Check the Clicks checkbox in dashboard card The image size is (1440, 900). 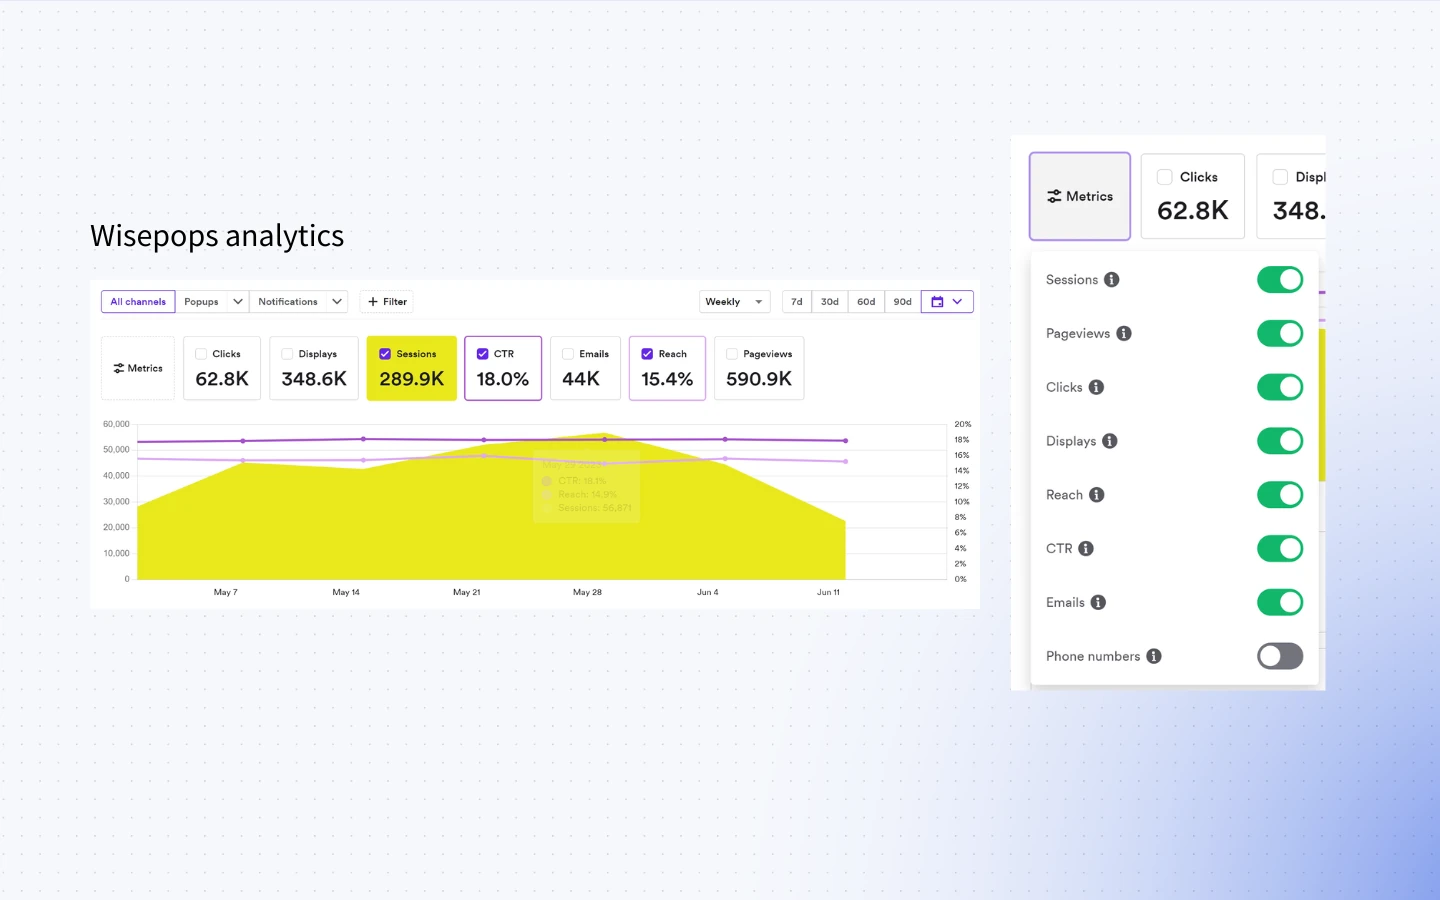(201, 354)
